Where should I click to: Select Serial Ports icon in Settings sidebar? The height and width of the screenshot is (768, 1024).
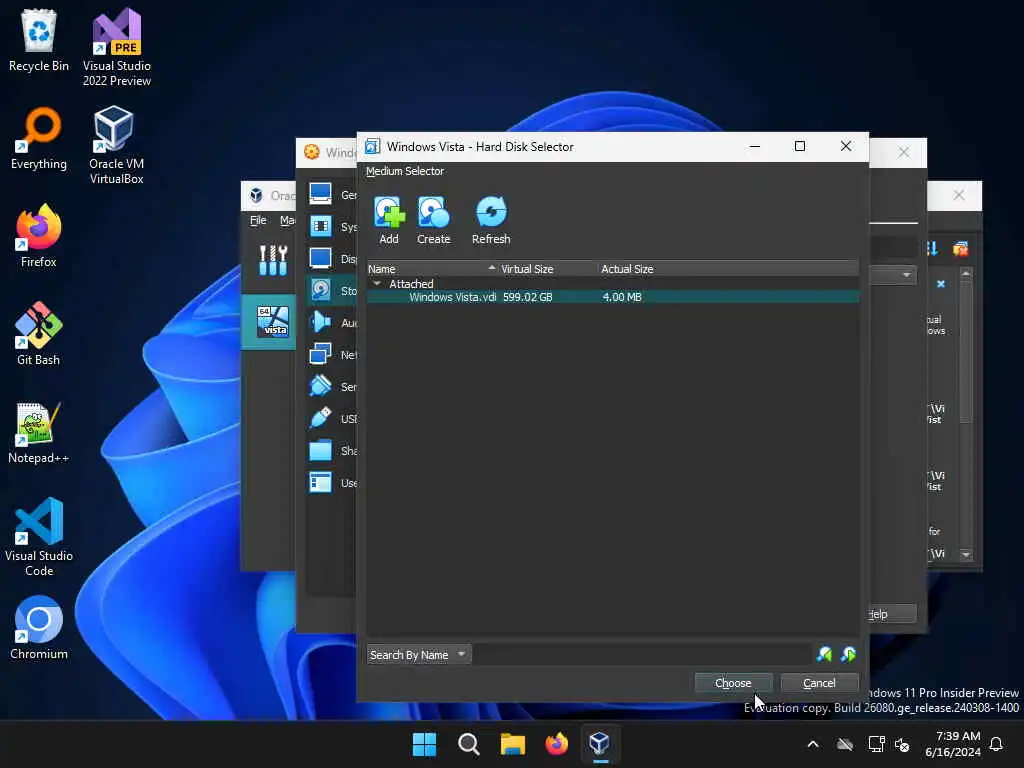click(x=320, y=386)
